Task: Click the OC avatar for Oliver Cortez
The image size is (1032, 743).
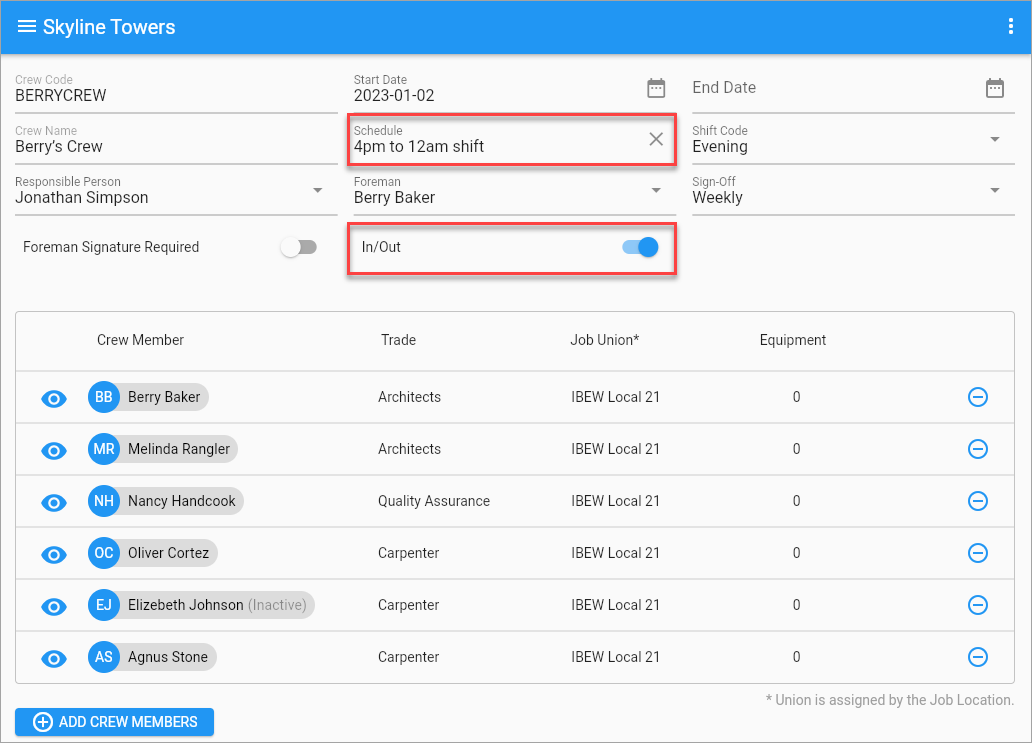Action: pos(103,553)
